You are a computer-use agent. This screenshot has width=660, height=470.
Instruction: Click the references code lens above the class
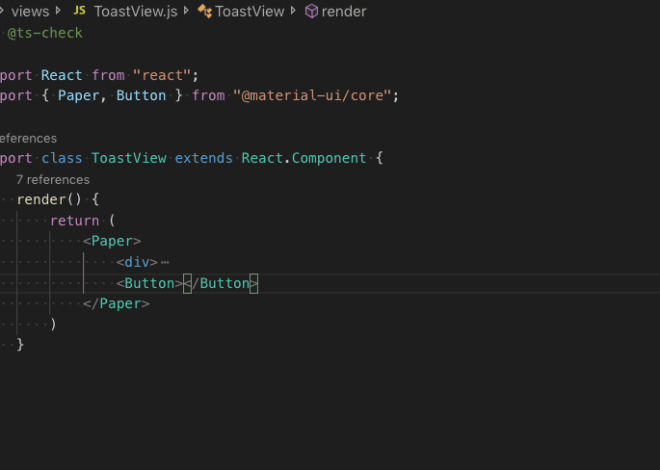(x=27, y=138)
